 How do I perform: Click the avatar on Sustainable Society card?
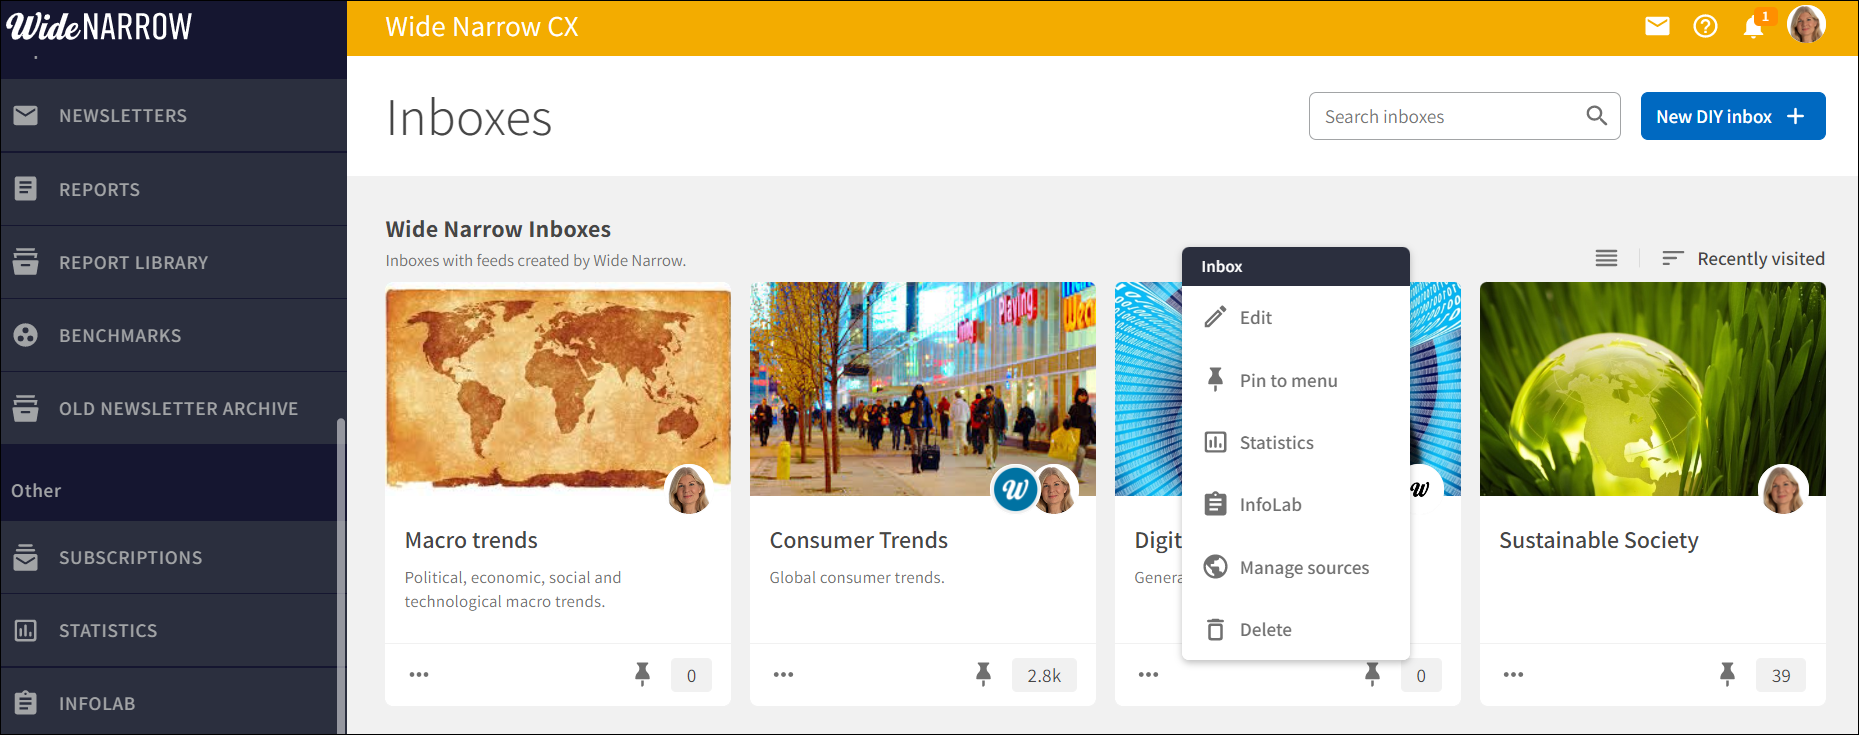point(1783,489)
